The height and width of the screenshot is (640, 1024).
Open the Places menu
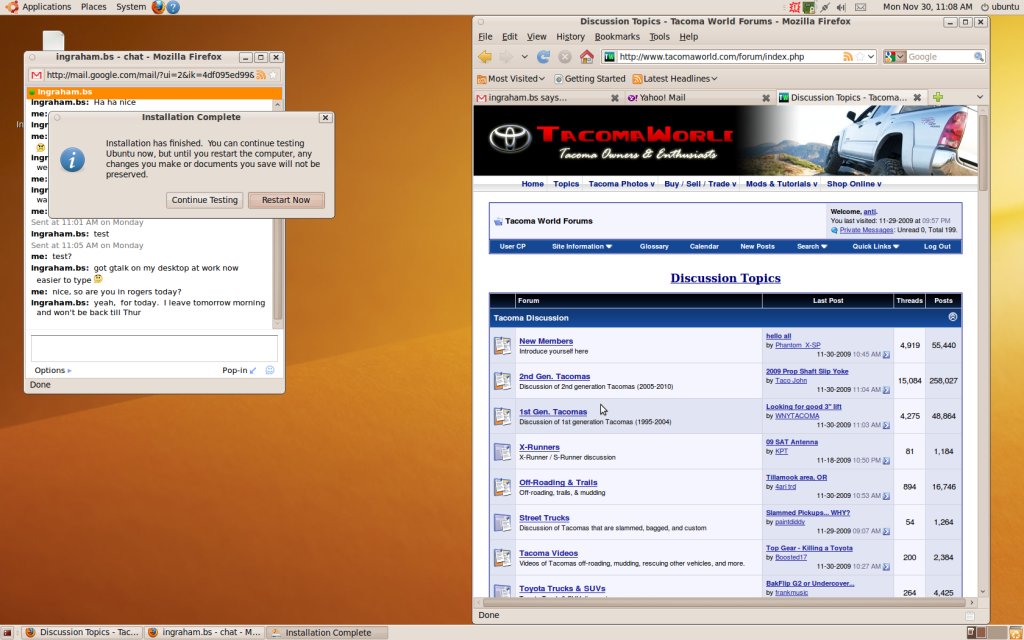click(93, 7)
